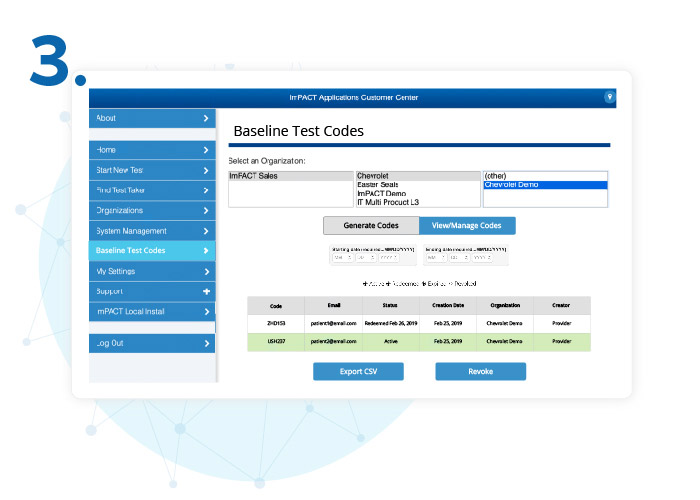Open ending date year field
The image size is (700, 500).
coord(482,258)
